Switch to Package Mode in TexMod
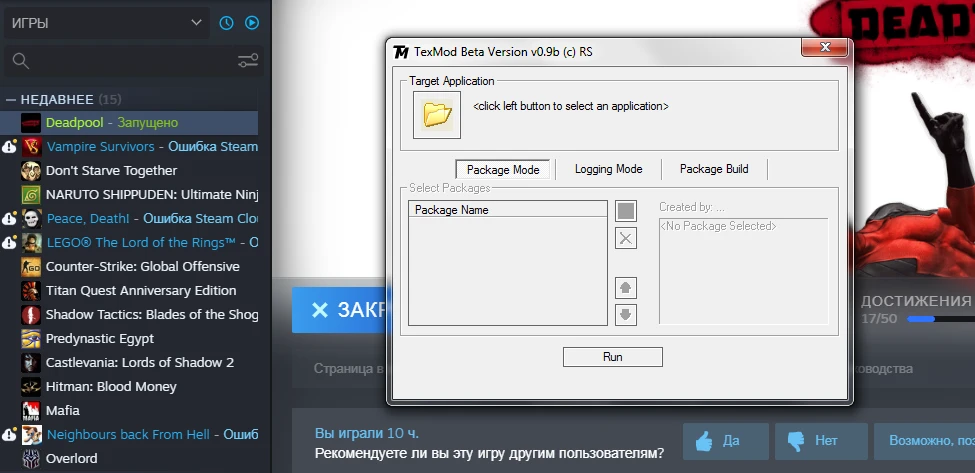This screenshot has width=975, height=473. coord(503,170)
